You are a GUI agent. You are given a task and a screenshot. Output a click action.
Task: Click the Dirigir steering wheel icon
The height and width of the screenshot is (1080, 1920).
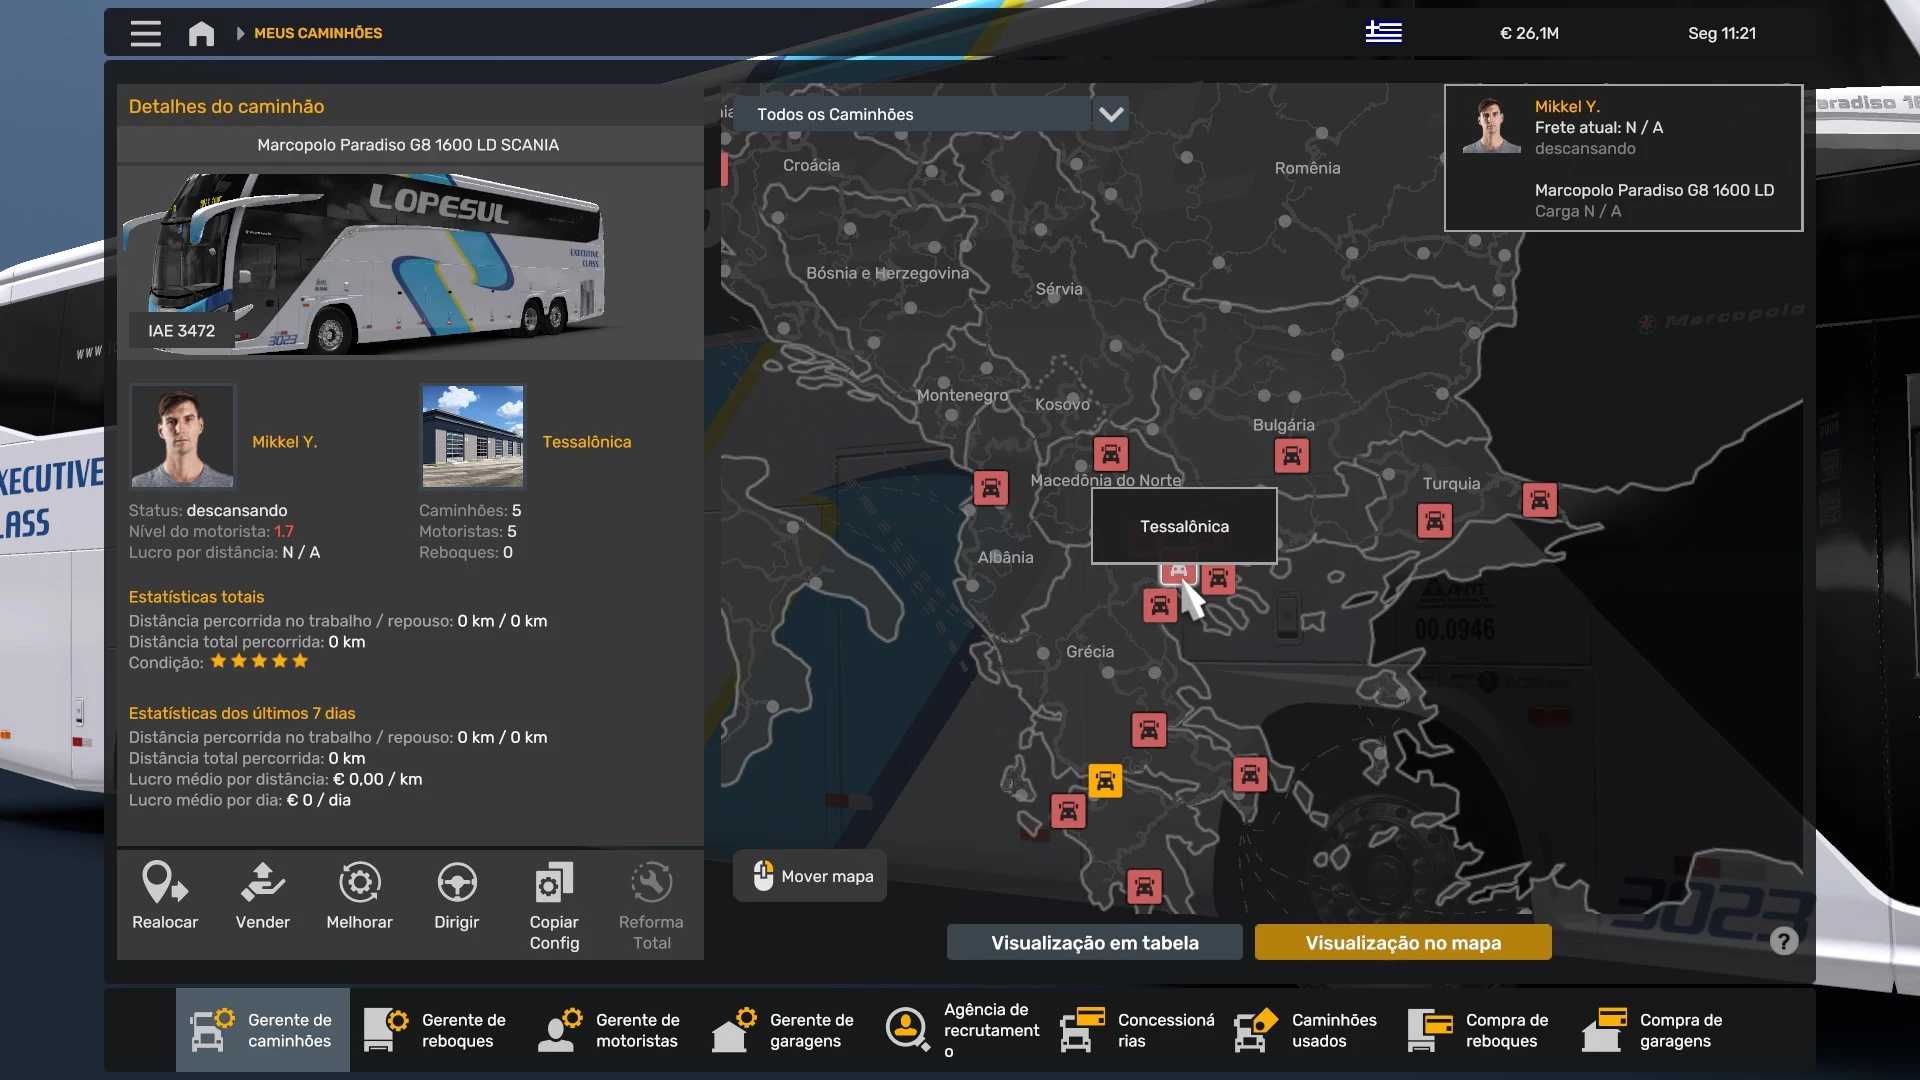(x=457, y=883)
